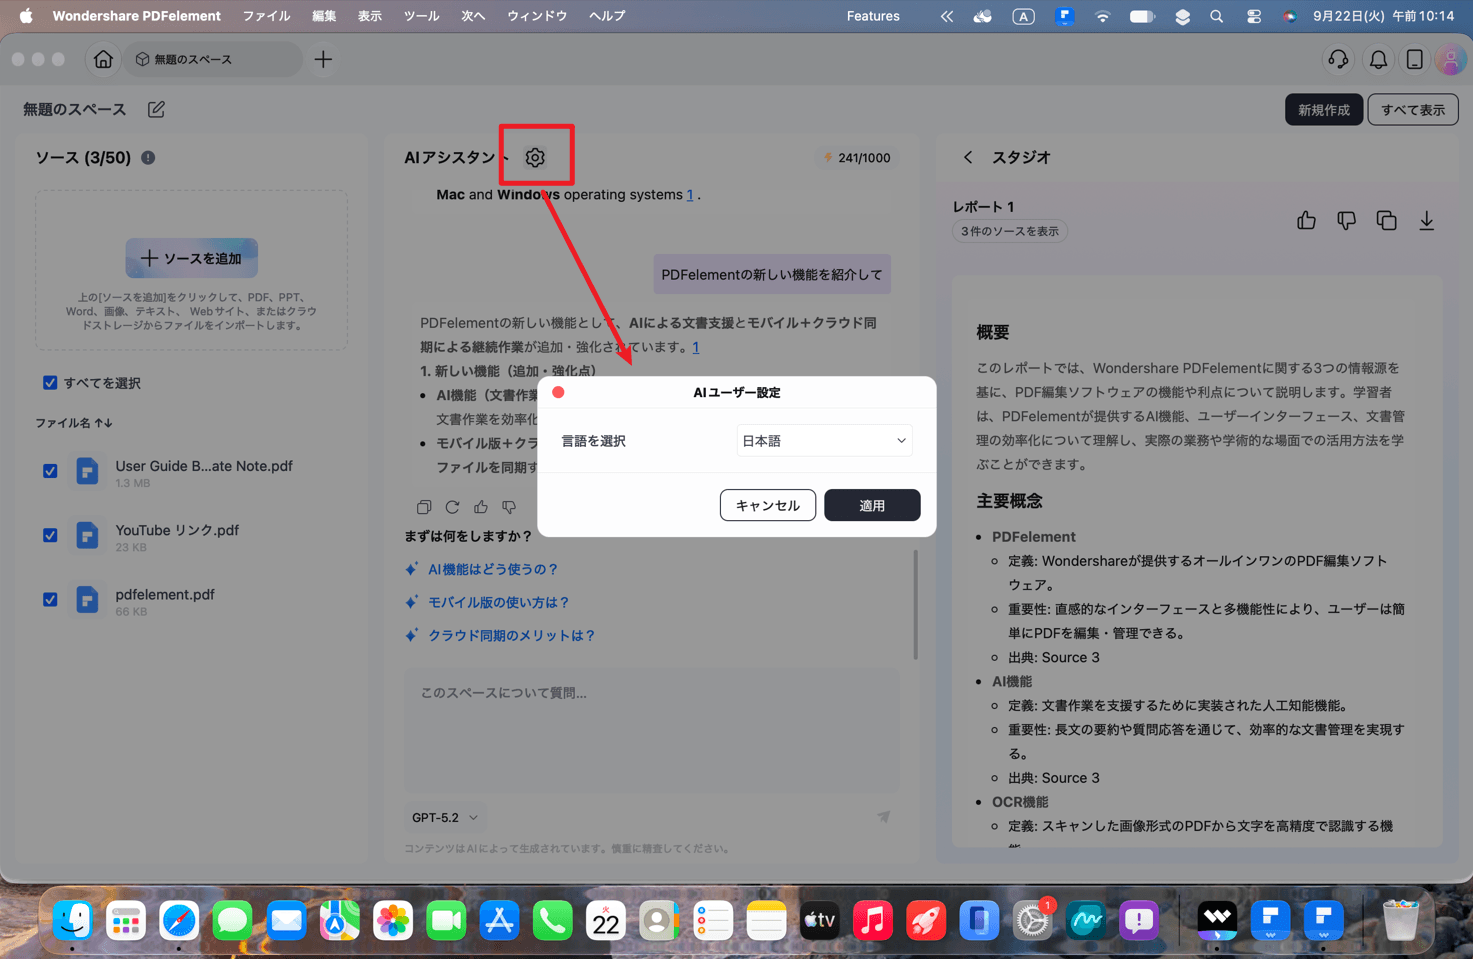Select the YouTube リンク.pdf file
The width and height of the screenshot is (1473, 959).
tap(177, 530)
